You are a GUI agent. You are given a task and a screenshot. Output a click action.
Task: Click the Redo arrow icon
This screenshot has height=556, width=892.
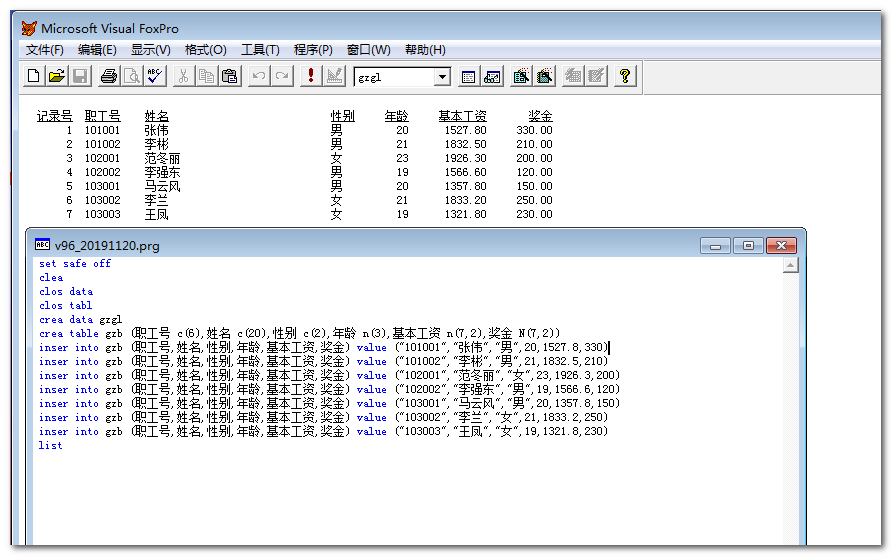tap(282, 76)
